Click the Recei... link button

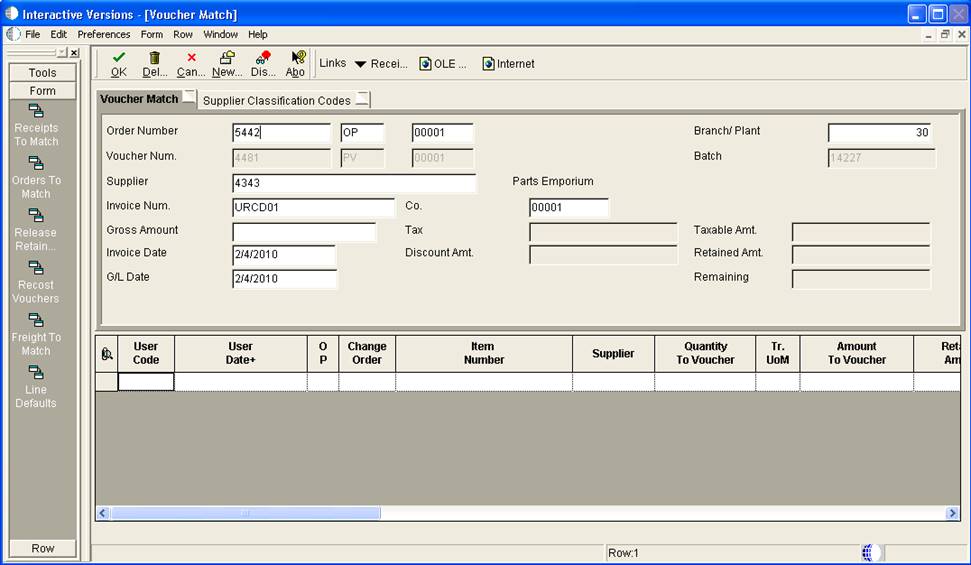click(389, 64)
